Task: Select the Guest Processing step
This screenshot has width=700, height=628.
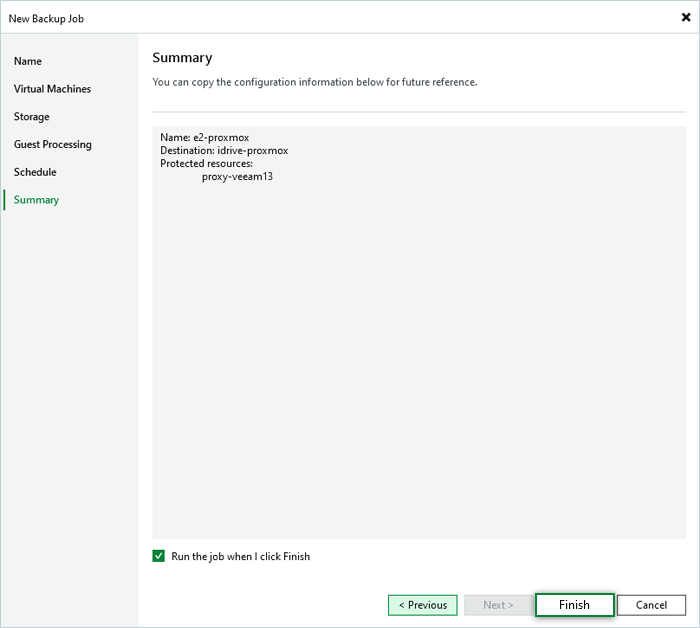Action: (x=53, y=144)
